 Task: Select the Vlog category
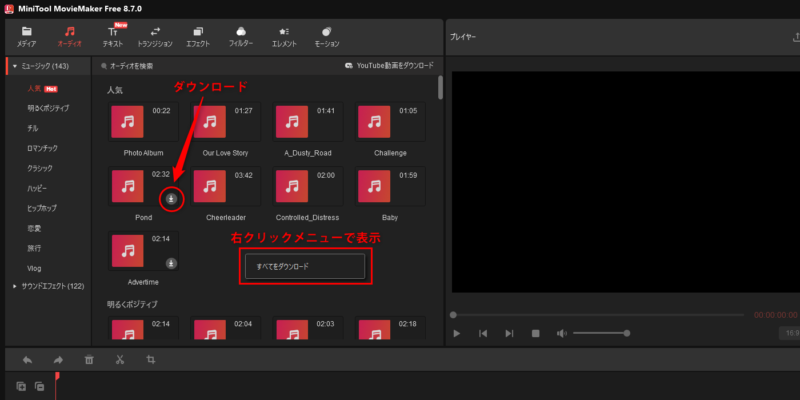[x=34, y=268]
